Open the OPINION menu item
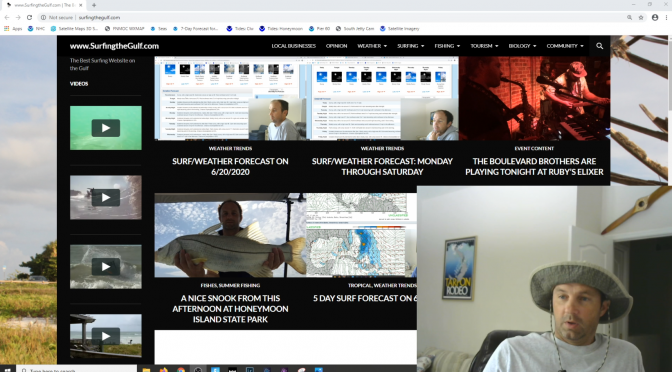672x372 pixels. (336, 46)
